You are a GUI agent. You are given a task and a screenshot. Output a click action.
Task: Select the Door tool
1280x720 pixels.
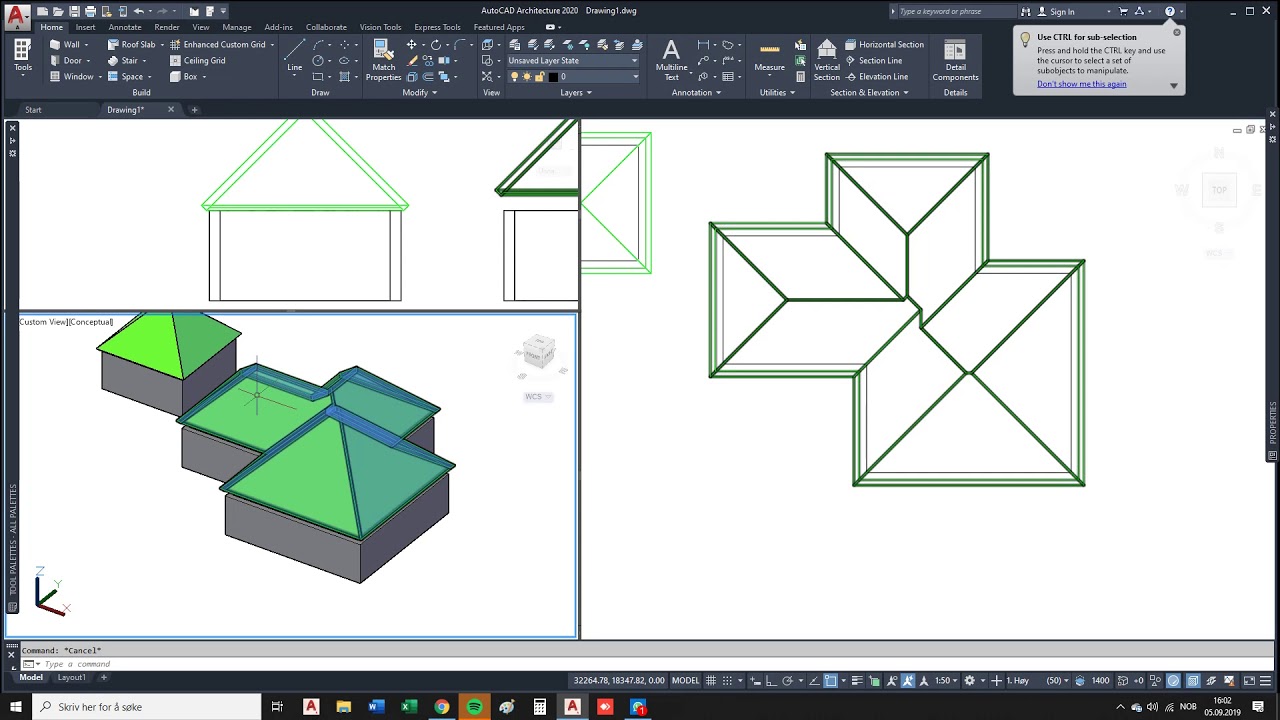[x=66, y=61]
